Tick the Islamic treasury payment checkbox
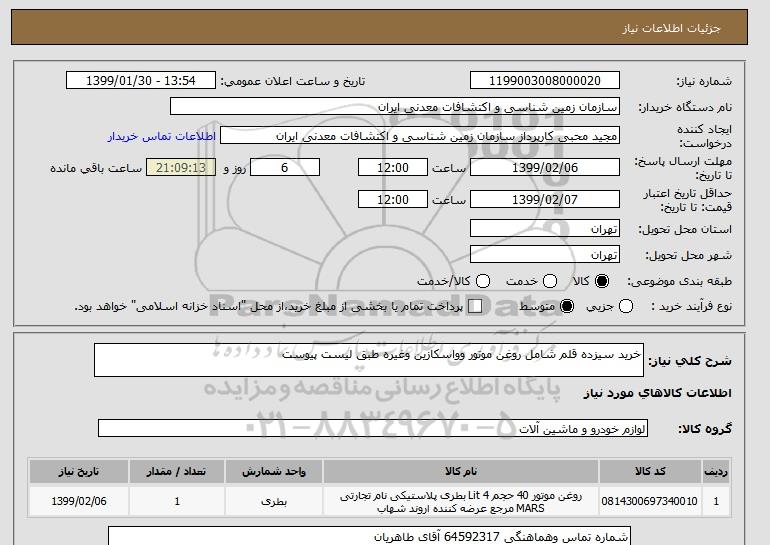The height and width of the screenshot is (545, 770). (x=475, y=306)
